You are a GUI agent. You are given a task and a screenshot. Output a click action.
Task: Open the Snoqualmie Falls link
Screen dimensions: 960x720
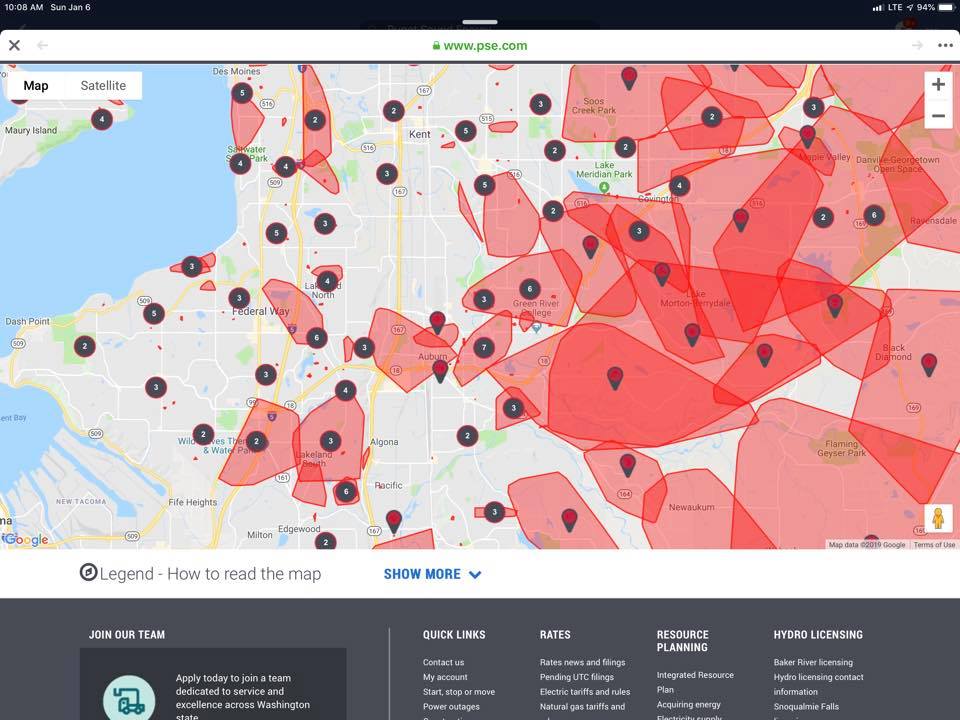pyautogui.click(x=806, y=707)
